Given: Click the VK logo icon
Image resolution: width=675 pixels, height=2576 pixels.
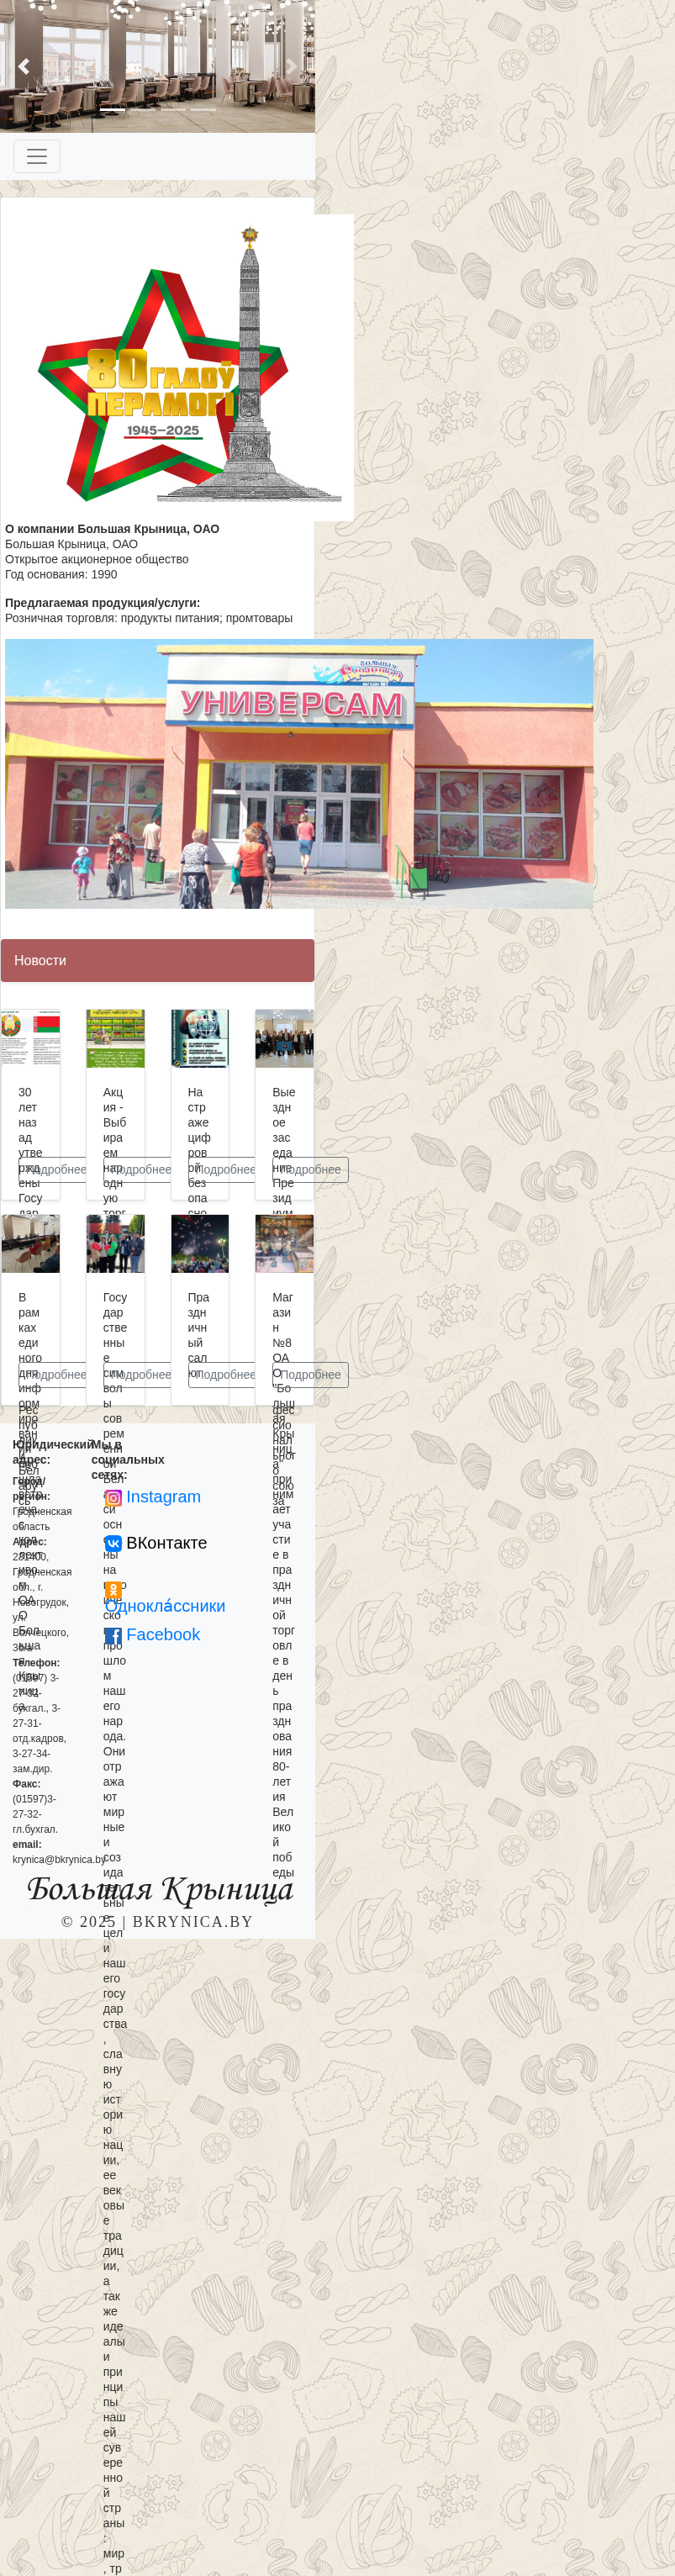Looking at the screenshot, I should [x=113, y=1544].
